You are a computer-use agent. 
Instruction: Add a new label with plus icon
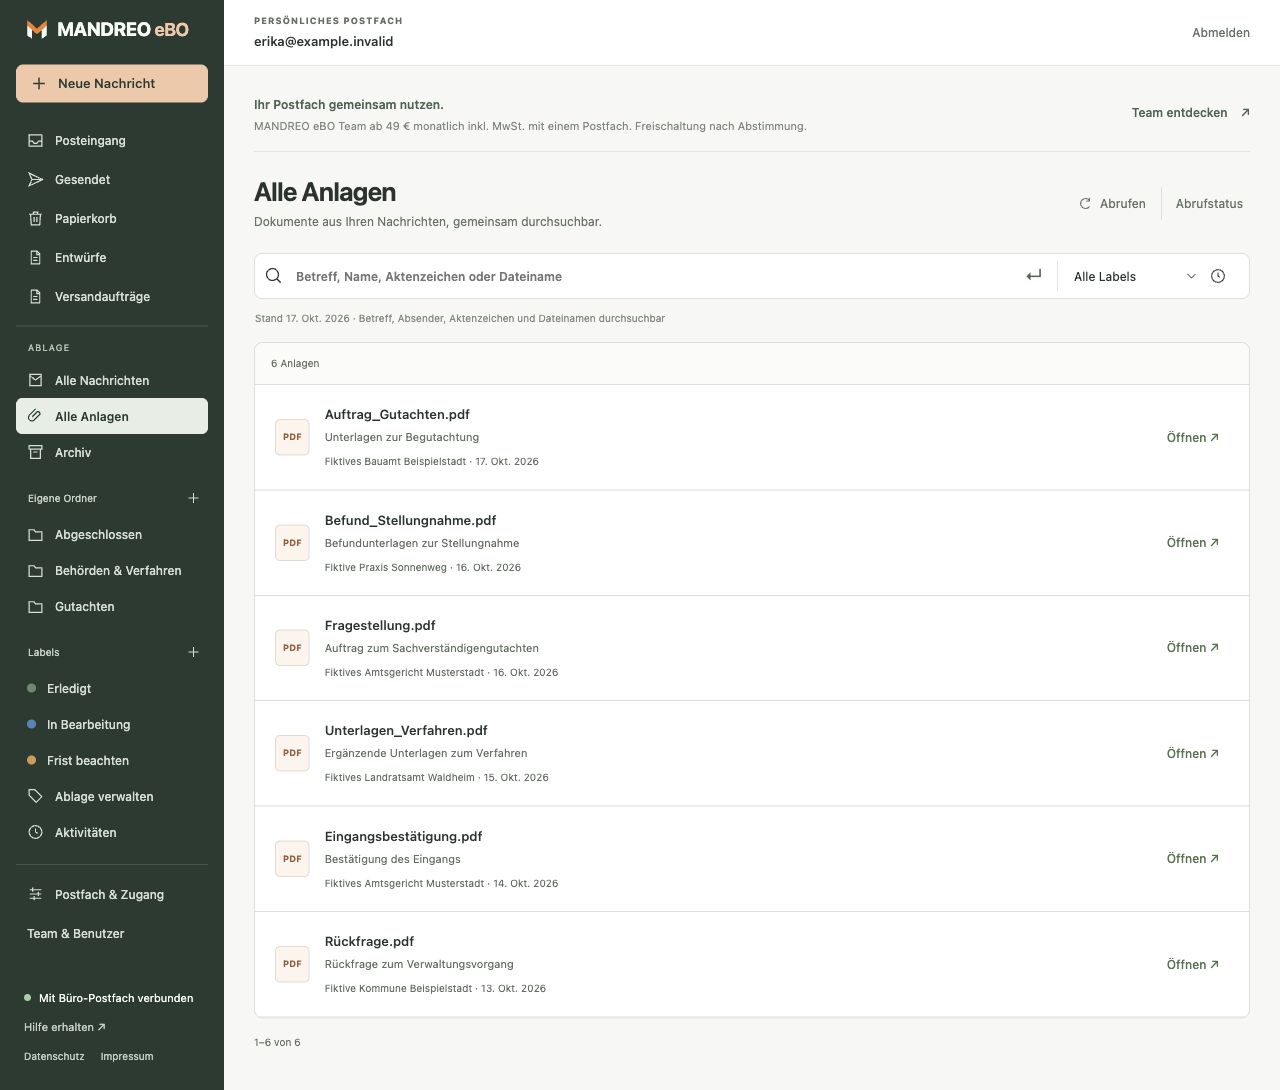[x=194, y=652]
